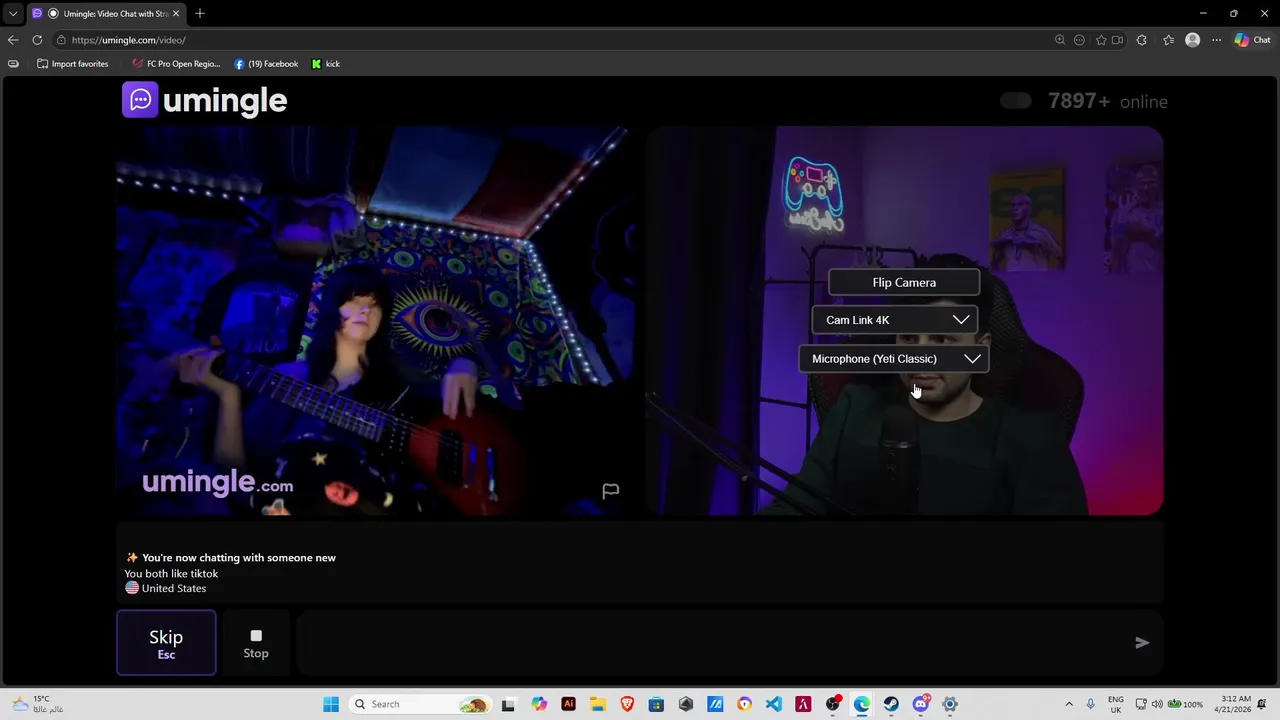This screenshot has height=720, width=1280.
Task: Open the browser extensions puzzle icon
Action: point(1141,40)
